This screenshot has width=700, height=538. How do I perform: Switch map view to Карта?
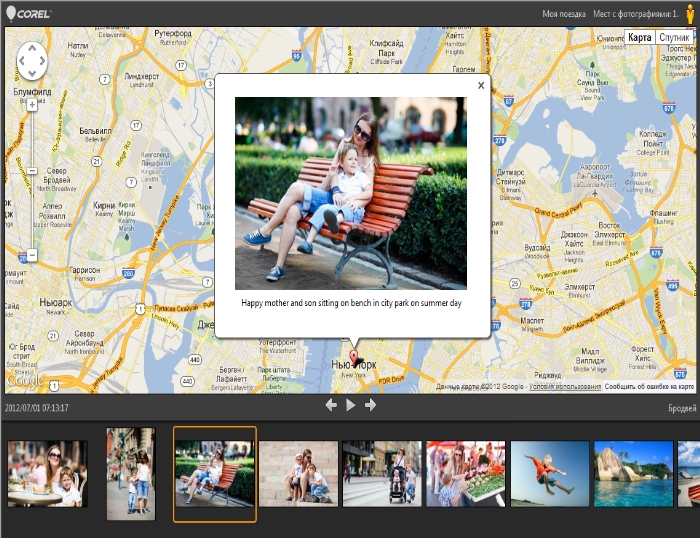pos(639,37)
